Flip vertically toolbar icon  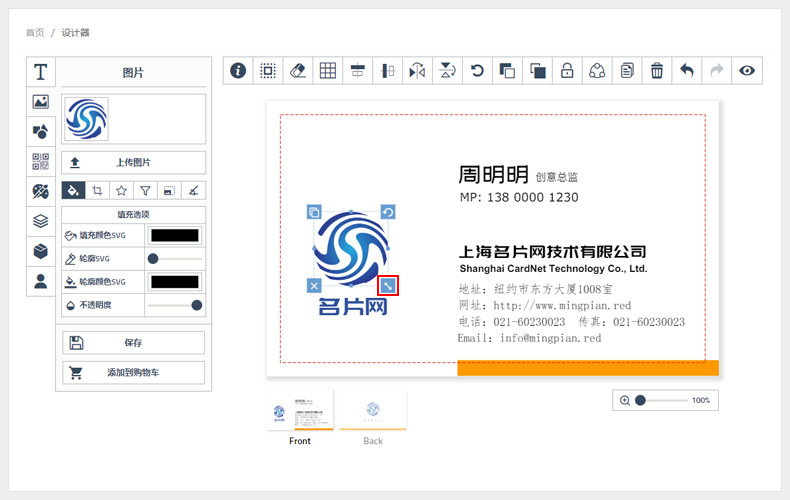pos(447,71)
